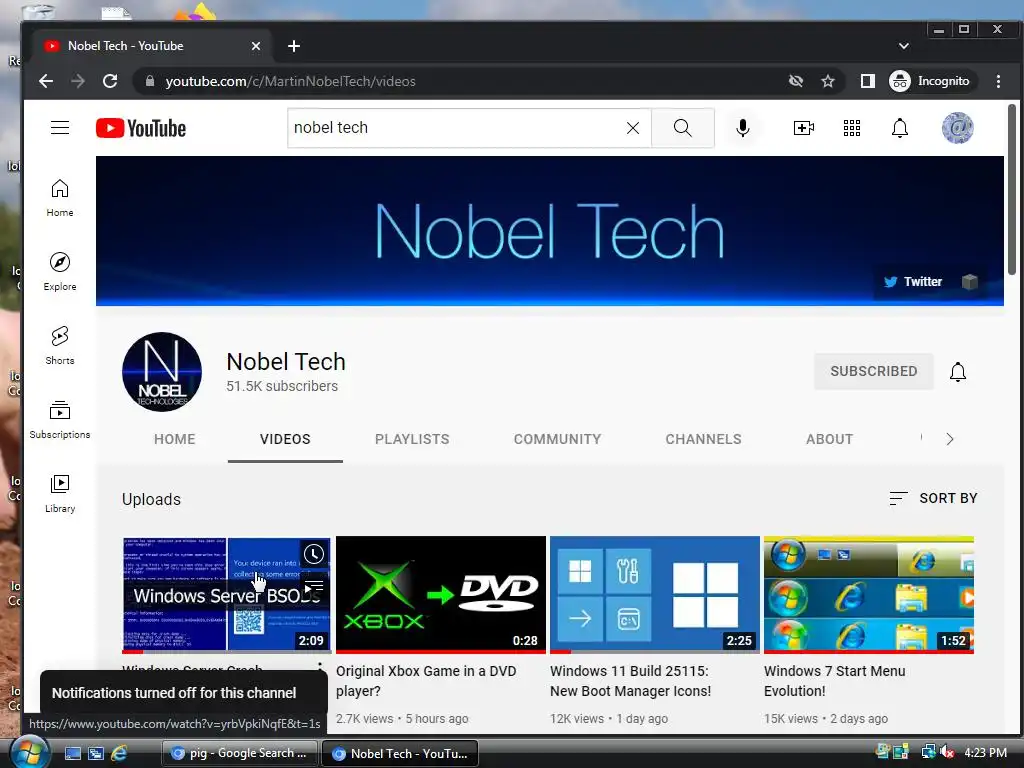Image resolution: width=1024 pixels, height=768 pixels.
Task: Open the Chrome three-dot menu
Action: [998, 81]
